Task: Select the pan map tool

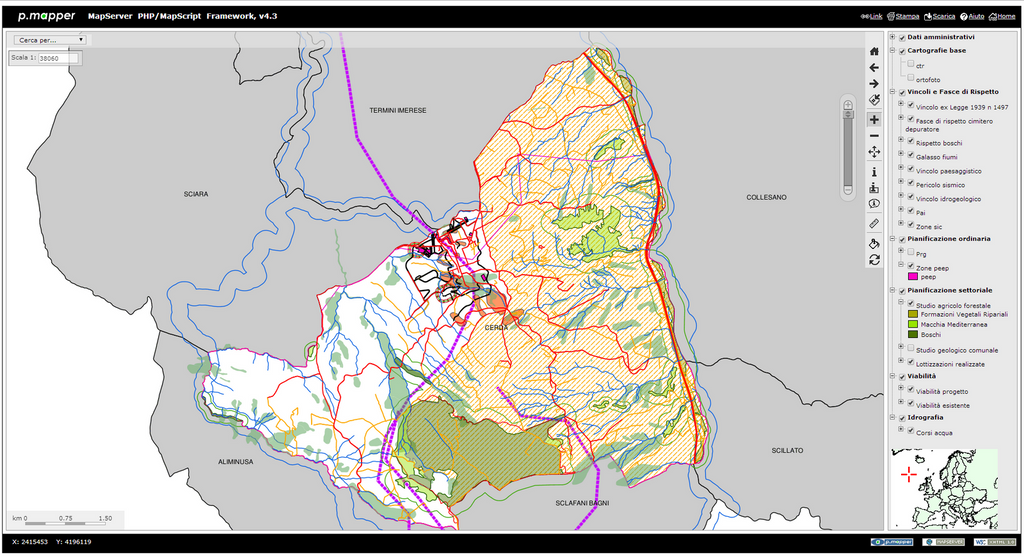Action: (874, 152)
